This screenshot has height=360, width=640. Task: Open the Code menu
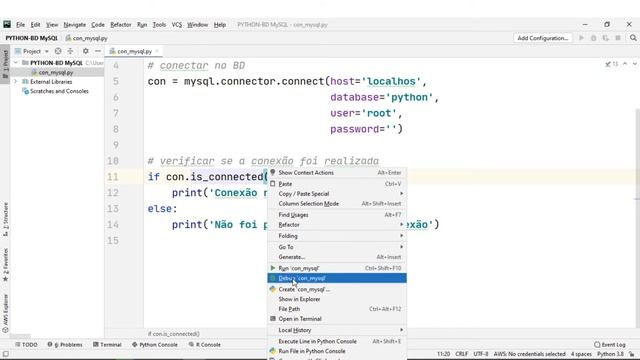pos(98,25)
